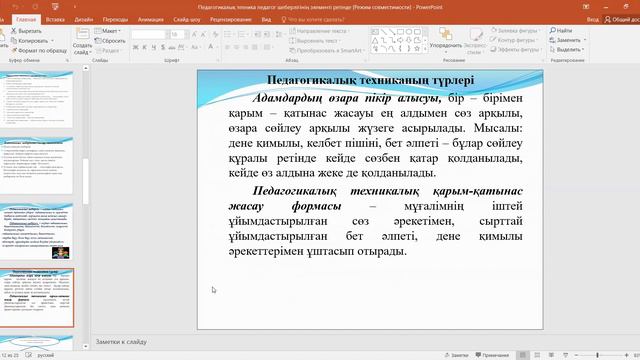
Task: Select the straight line shape
Action: point(383,32)
